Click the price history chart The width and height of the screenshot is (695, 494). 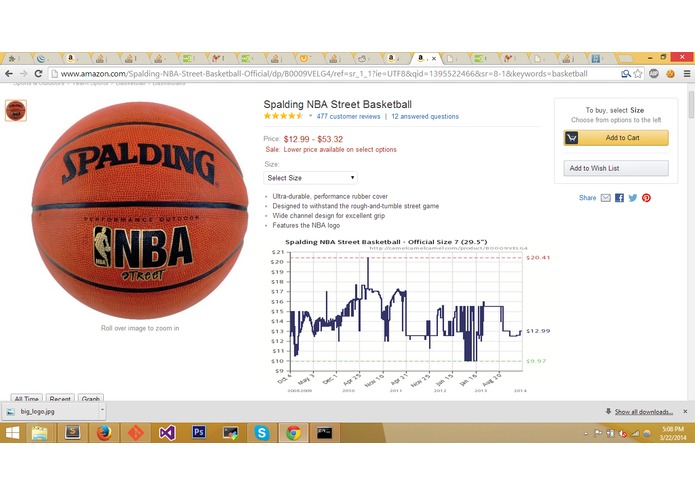point(410,315)
